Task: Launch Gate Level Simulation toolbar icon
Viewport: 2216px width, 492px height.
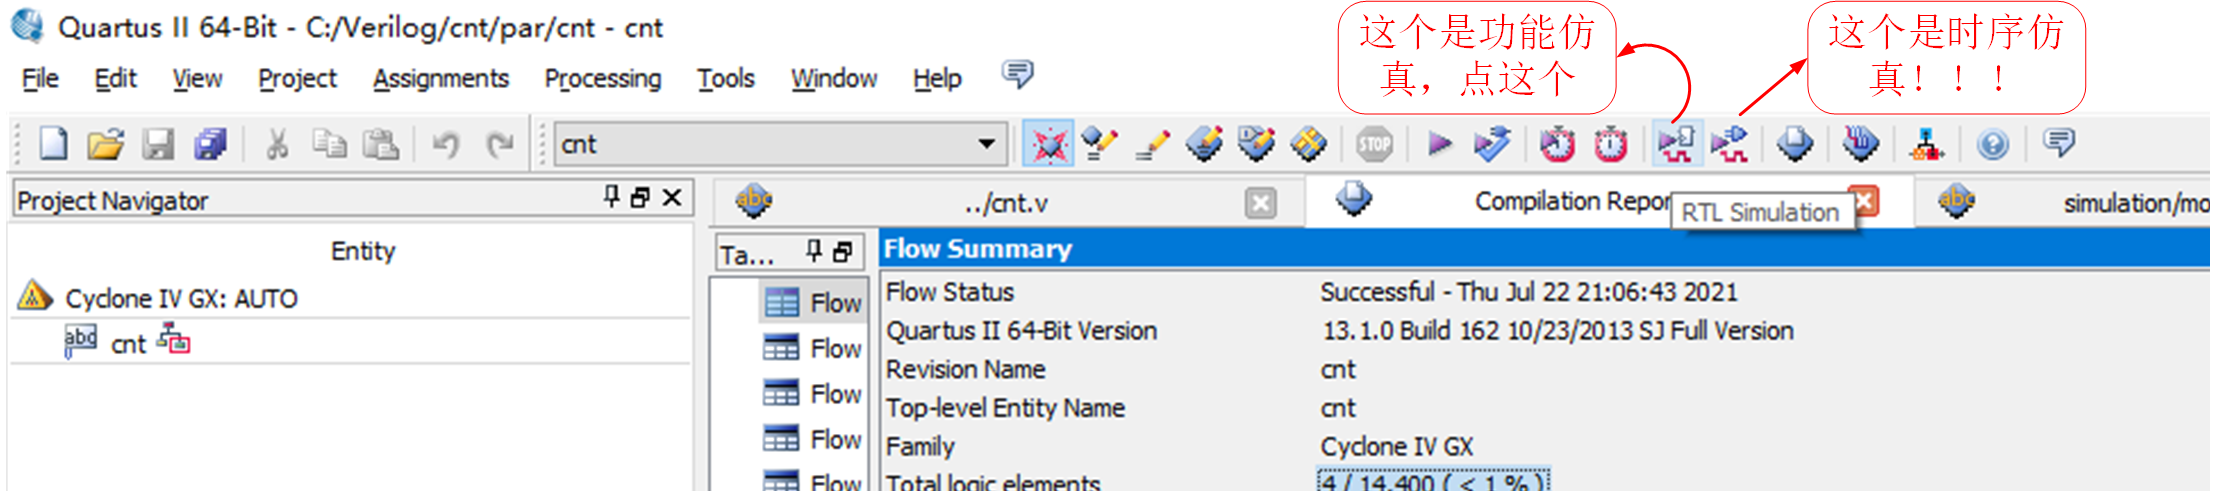Action: 1729,144
